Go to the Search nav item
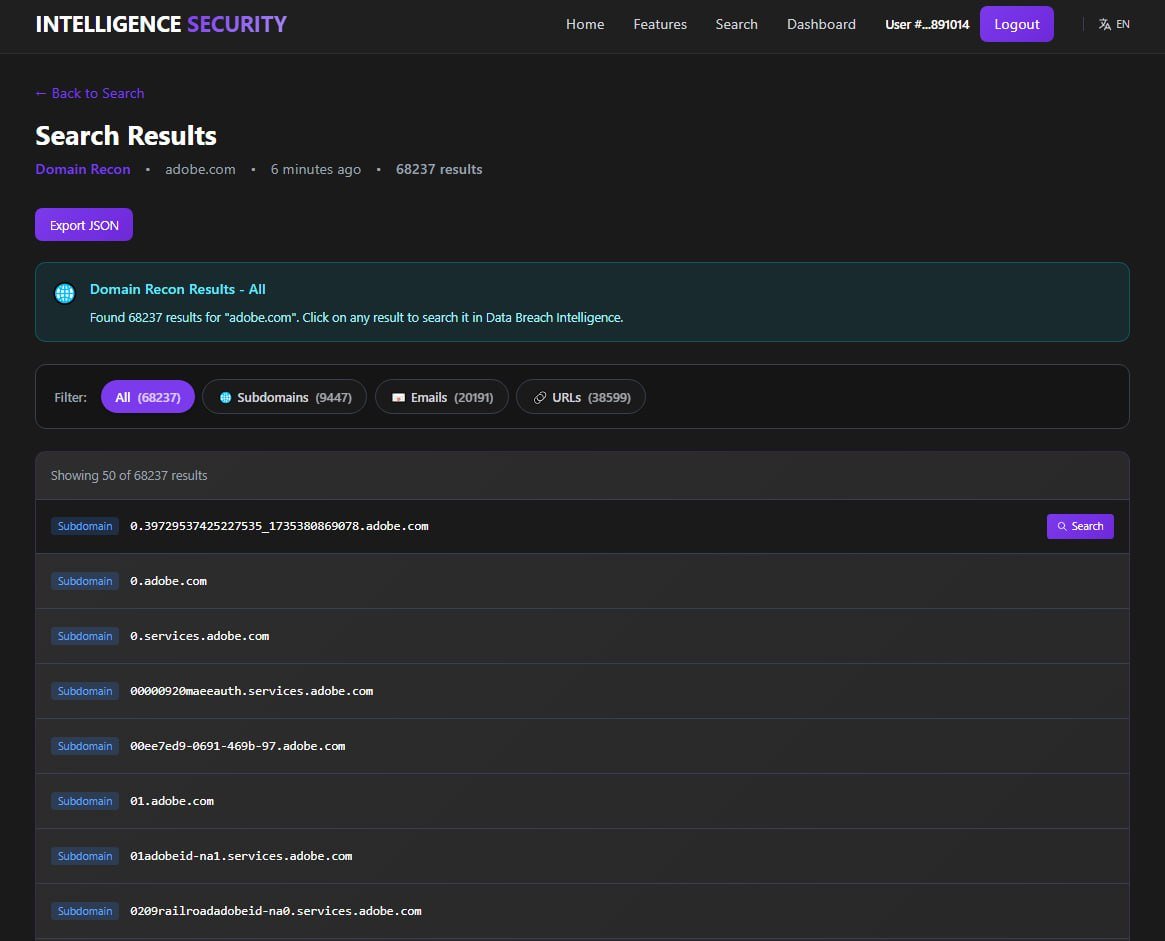 736,25
